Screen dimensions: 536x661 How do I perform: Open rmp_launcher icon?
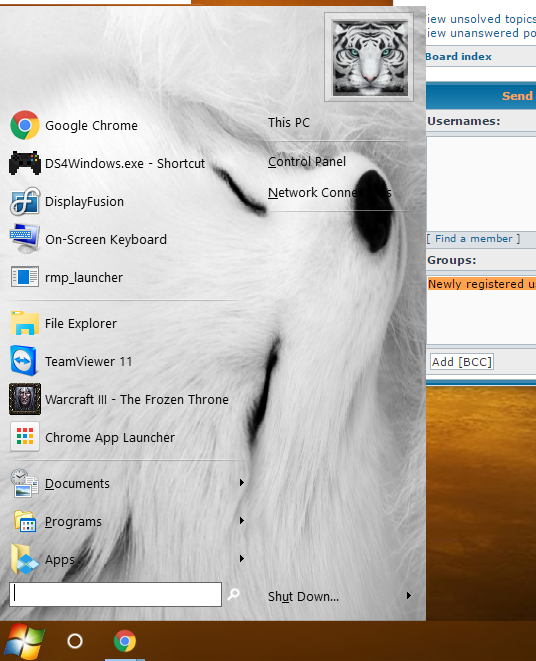(x=25, y=277)
